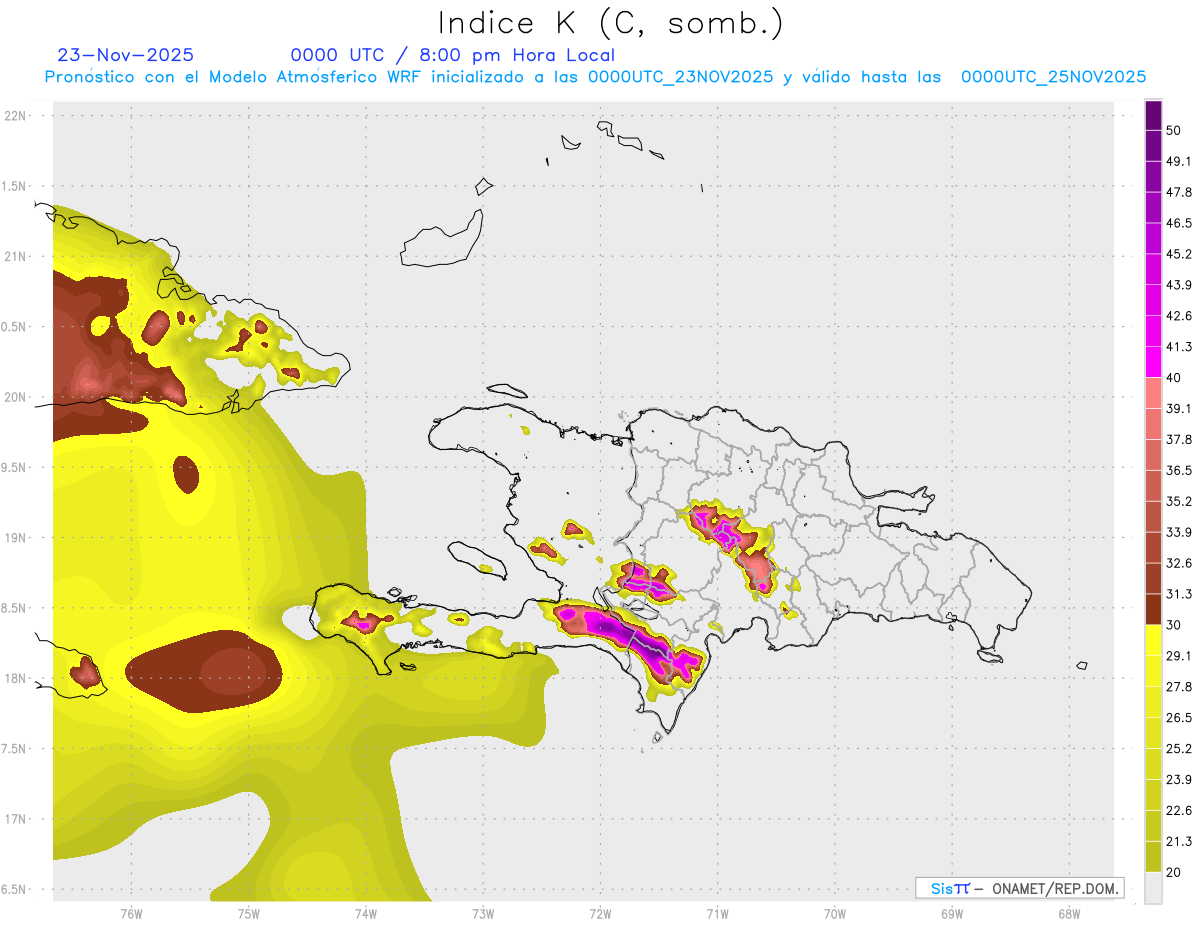Image resolution: width=1200 pixels, height=927 pixels.
Task: Click the legend value '27.8'
Action: click(1179, 687)
